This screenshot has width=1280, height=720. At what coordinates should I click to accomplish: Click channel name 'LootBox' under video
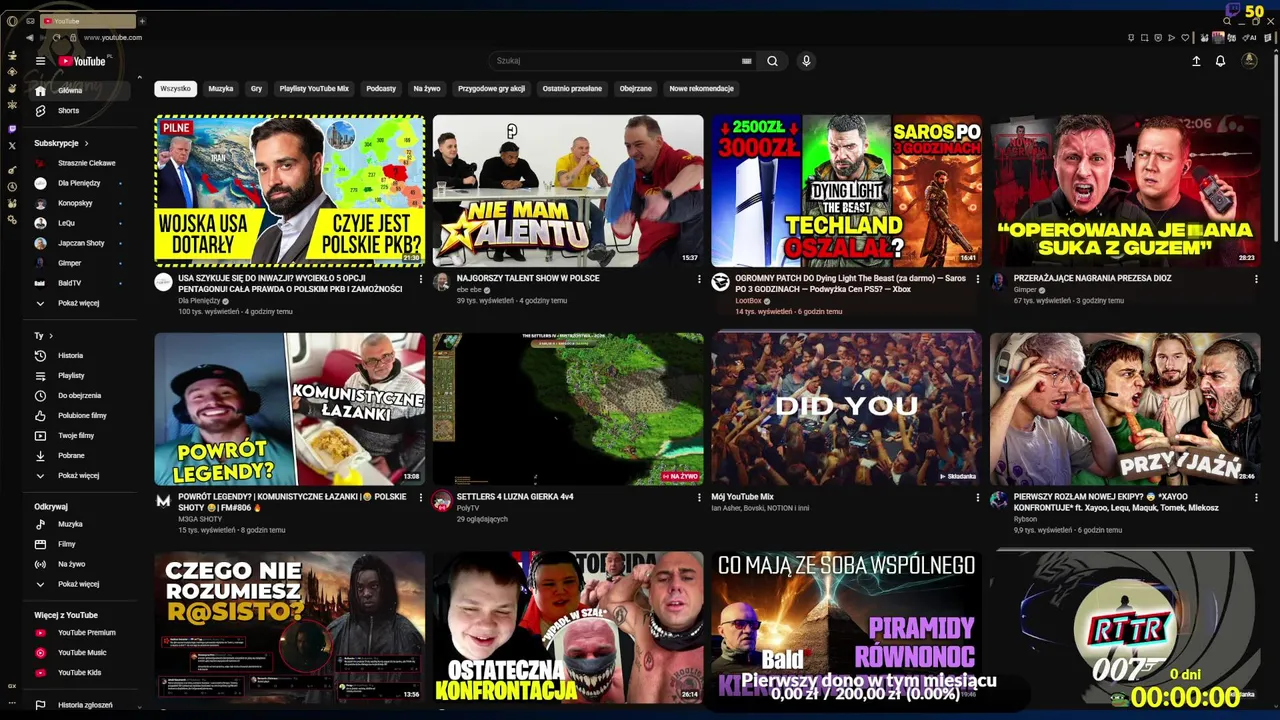click(x=748, y=301)
